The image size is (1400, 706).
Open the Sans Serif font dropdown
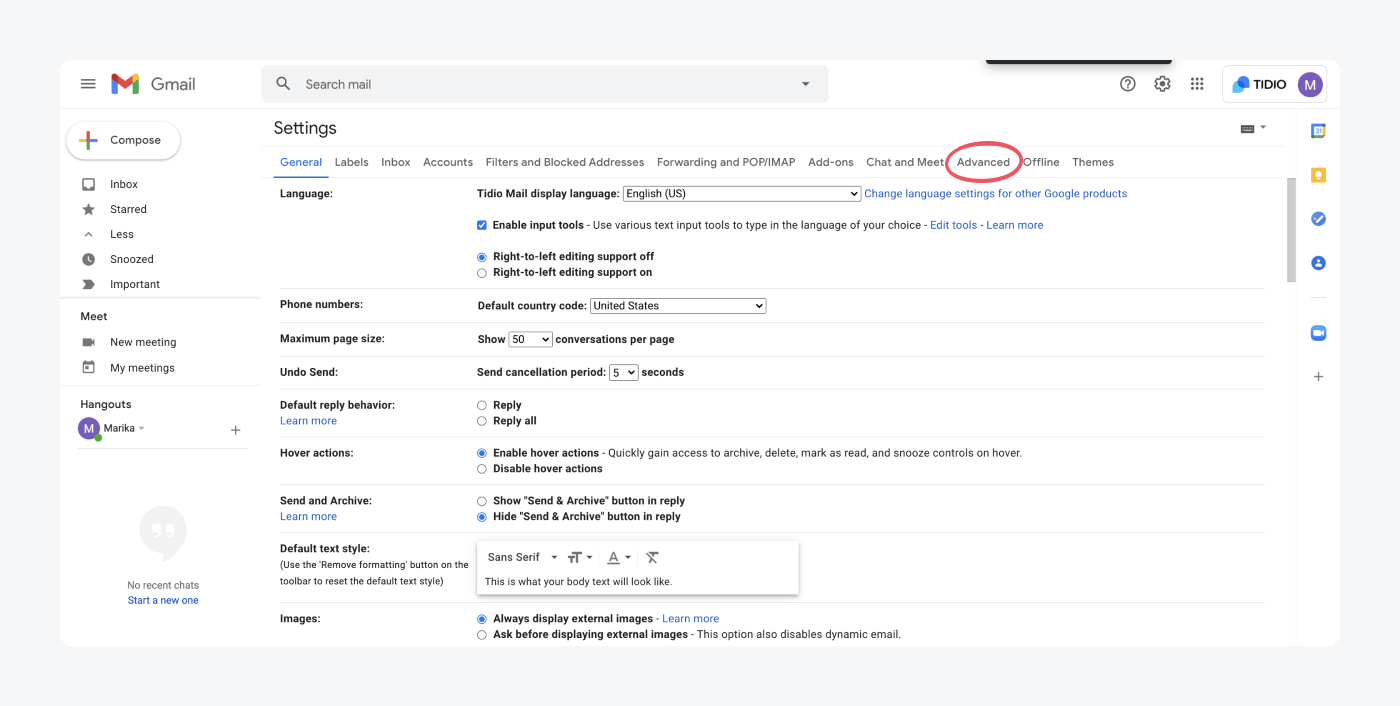tap(519, 557)
